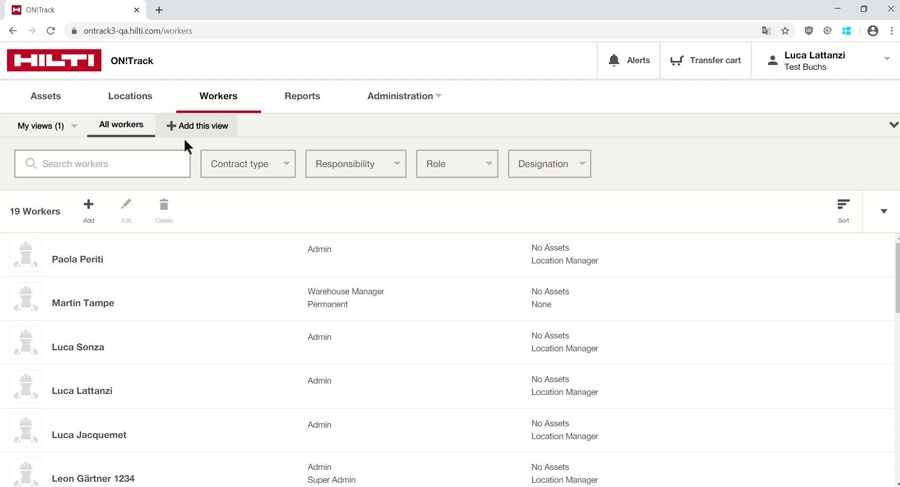Open the Transfer cart
This screenshot has width=900, height=487.
coord(705,60)
